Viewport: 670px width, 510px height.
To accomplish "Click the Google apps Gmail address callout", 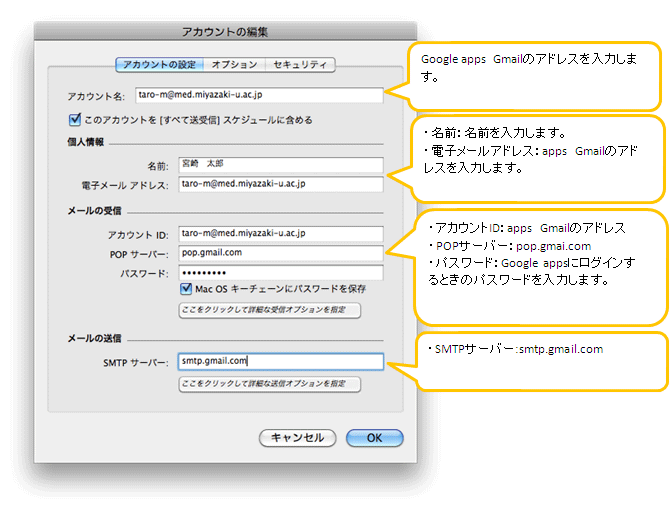I will tap(540, 75).
